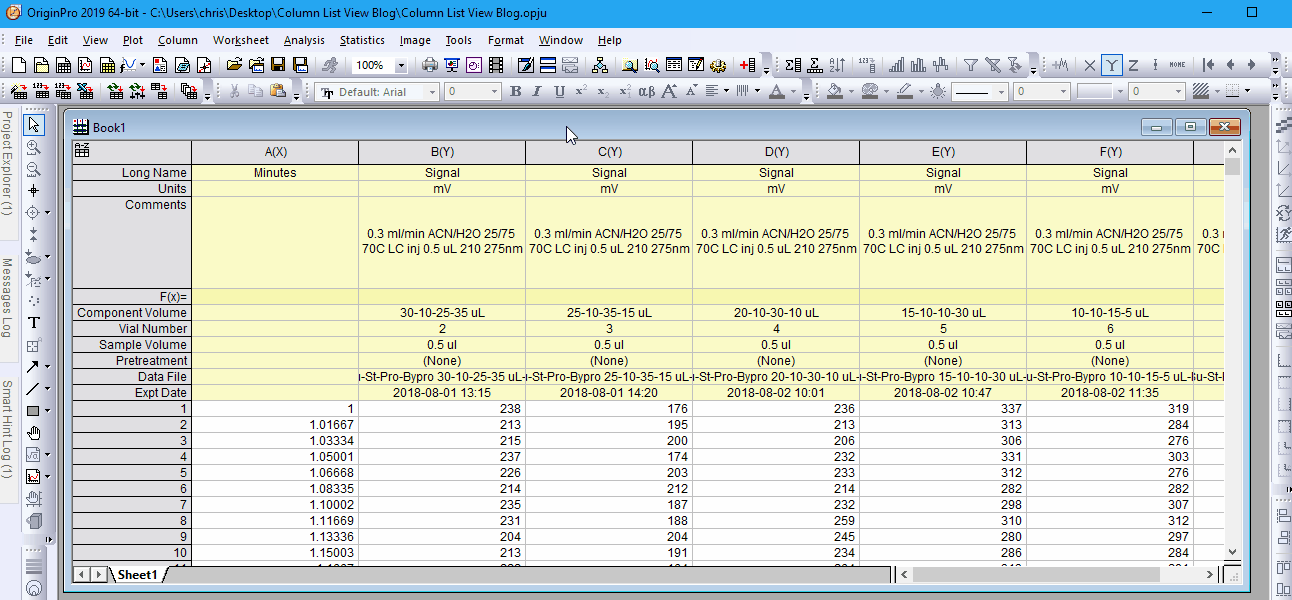Select the Zoom Out tool

[33, 168]
